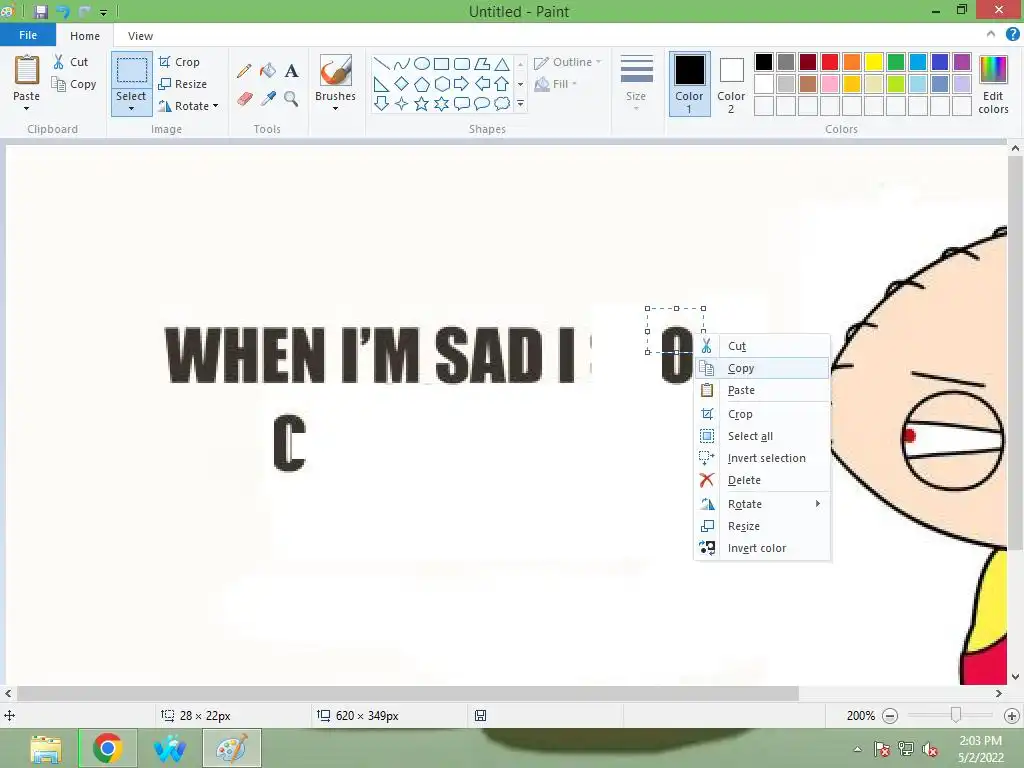Activate Color 2 selector

[731, 84]
